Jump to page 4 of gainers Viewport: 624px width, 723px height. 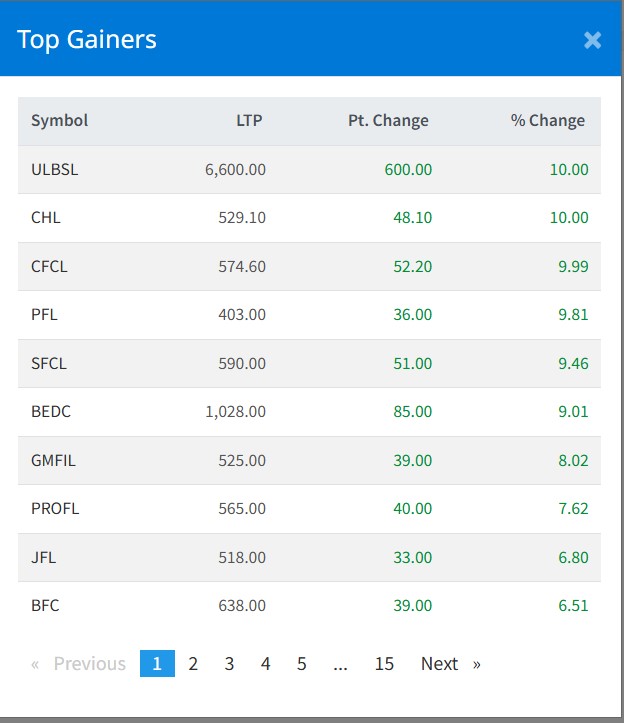(265, 664)
